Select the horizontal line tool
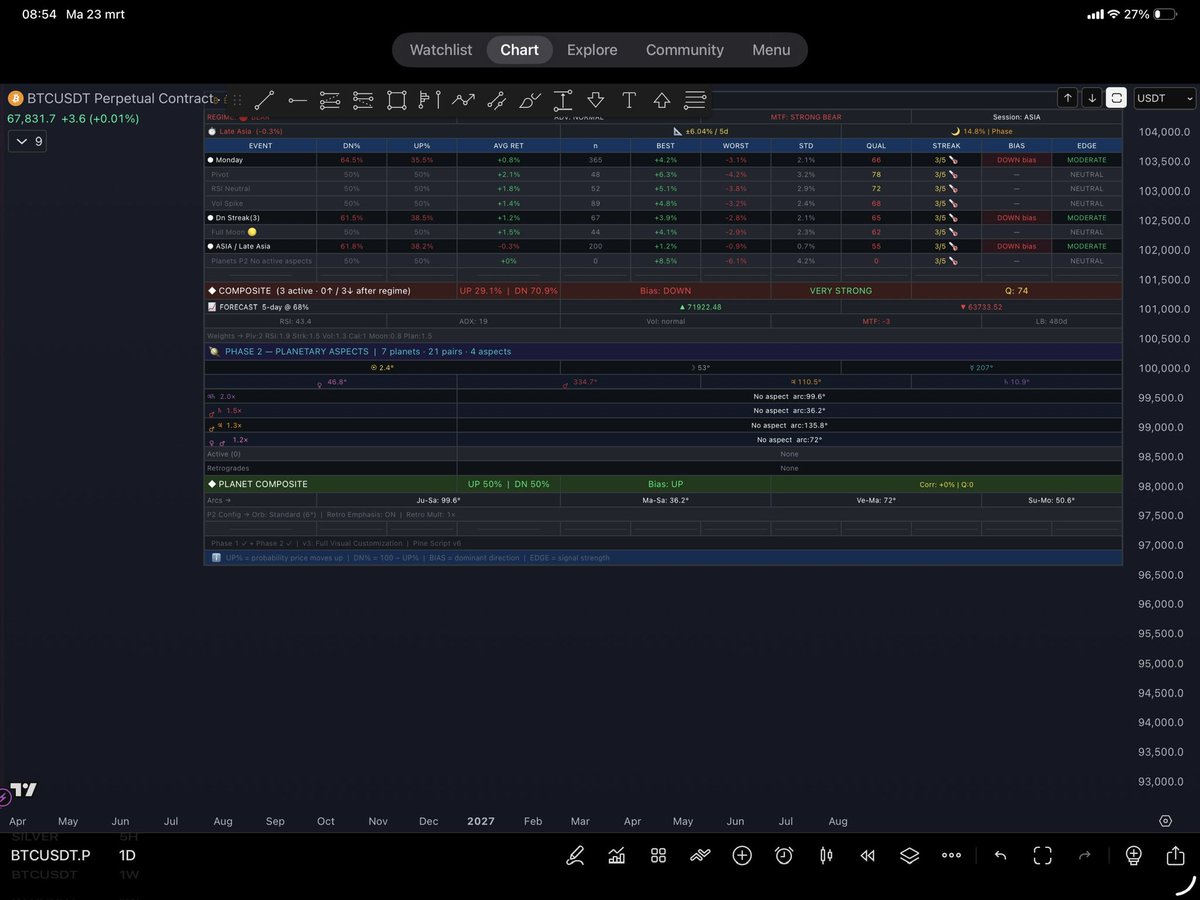Screen dimensions: 1200x900 tap(297, 100)
